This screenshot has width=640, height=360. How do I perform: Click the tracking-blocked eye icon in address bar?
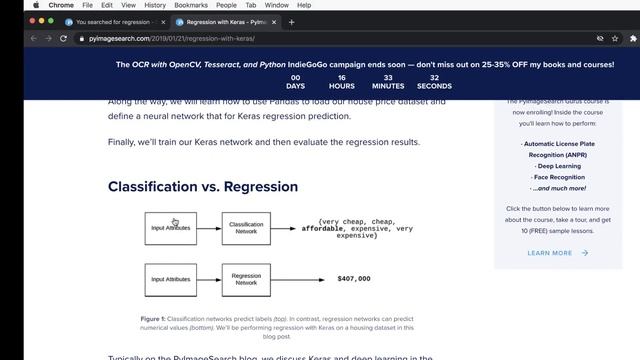pyautogui.click(x=600, y=38)
